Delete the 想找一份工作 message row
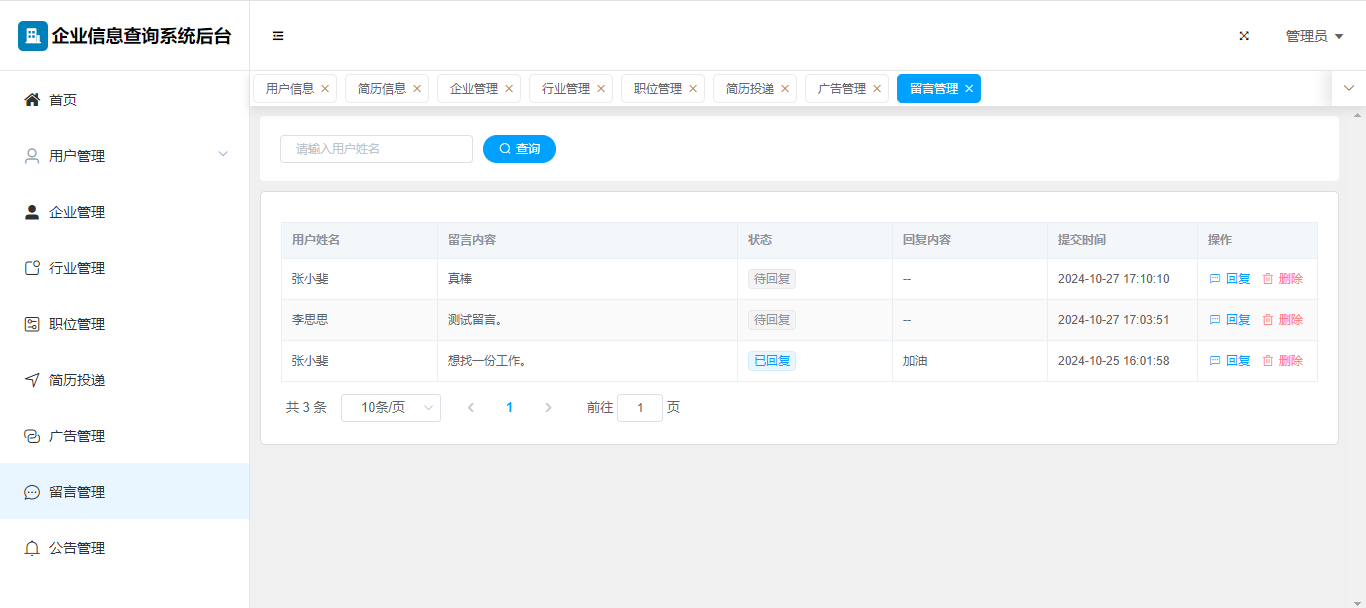Screen dimensions: 1366x608 click(1282, 361)
